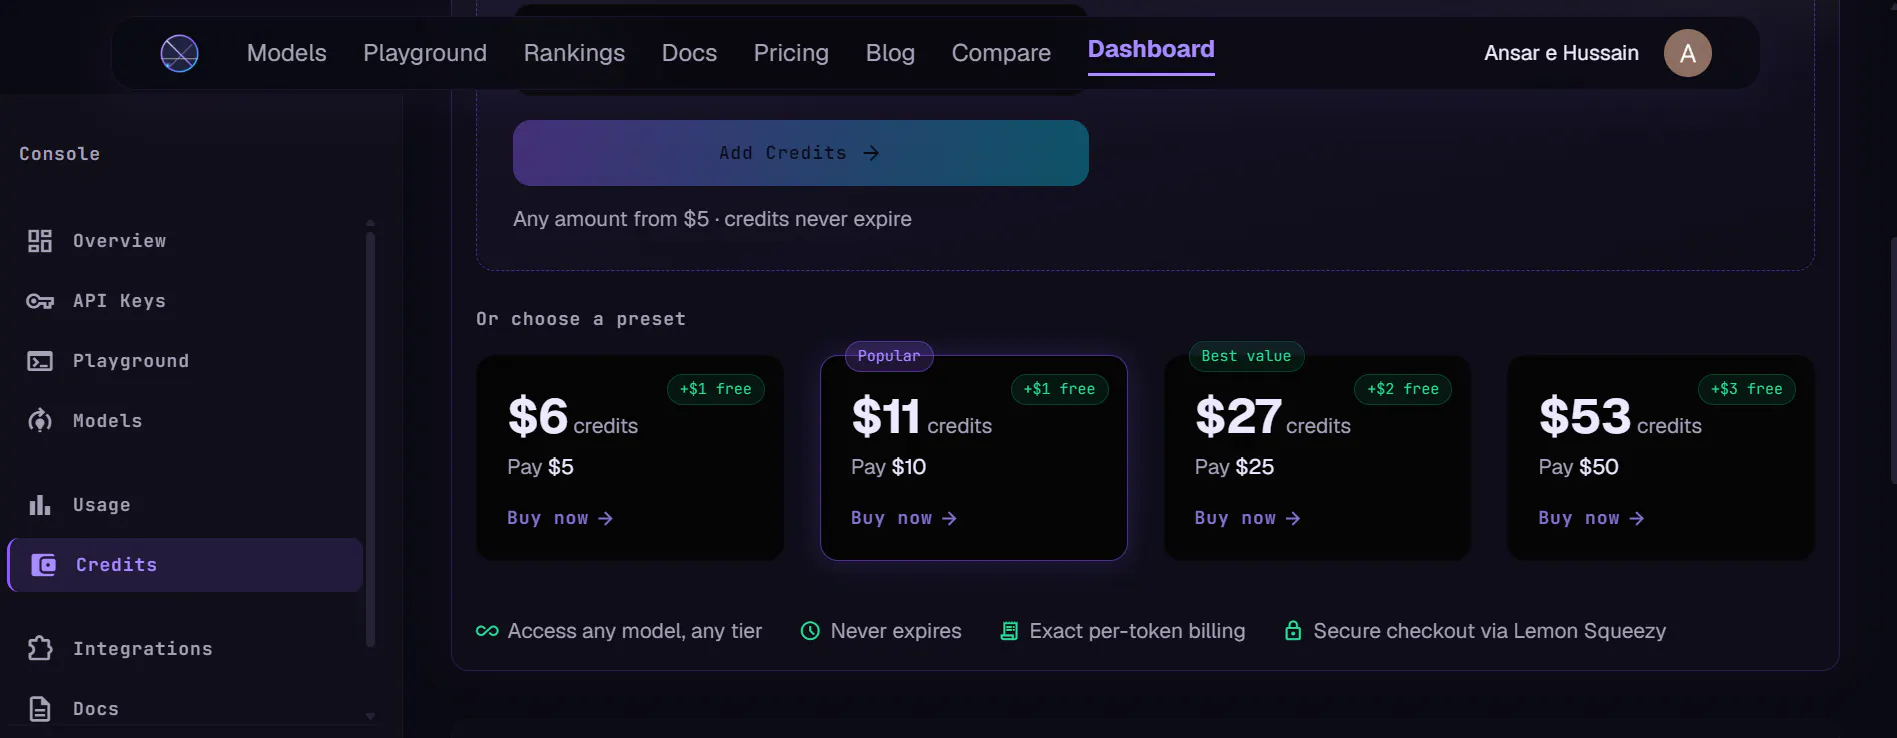The width and height of the screenshot is (1897, 738).
Task: Click the sidebar scrollbar up arrow
Action: [x=371, y=223]
